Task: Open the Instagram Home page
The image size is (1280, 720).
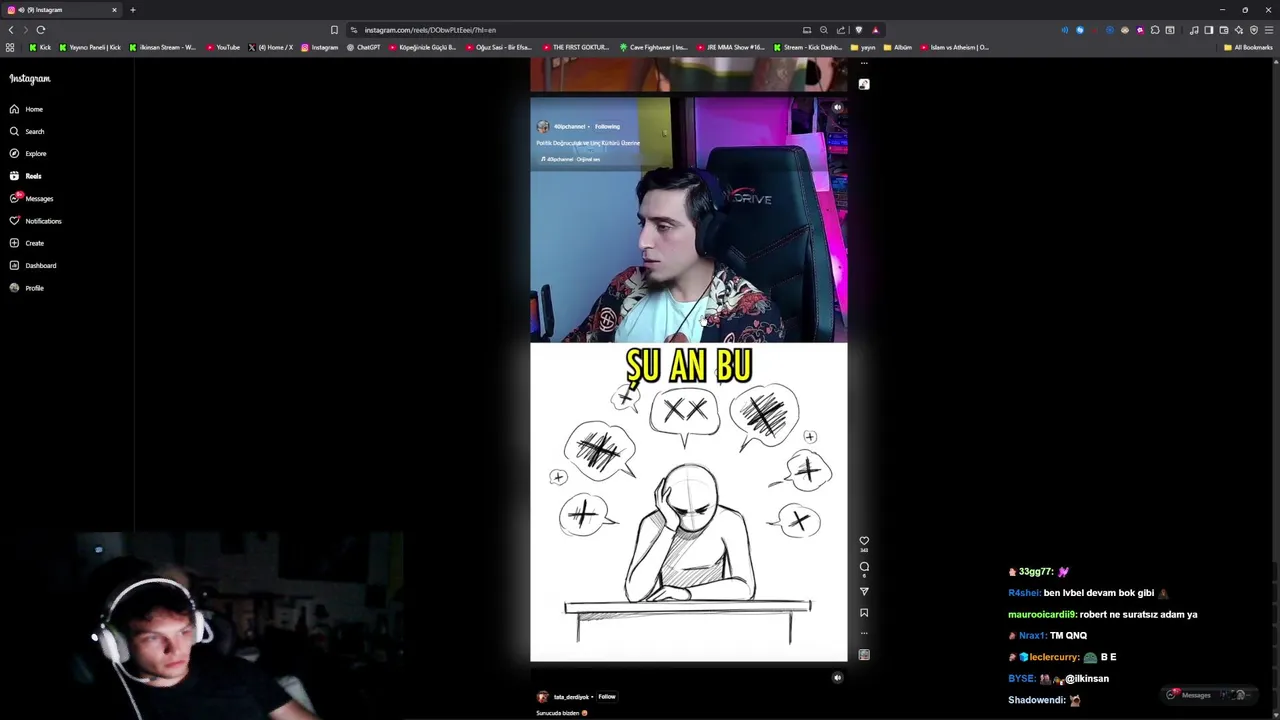Action: pyautogui.click(x=26, y=109)
